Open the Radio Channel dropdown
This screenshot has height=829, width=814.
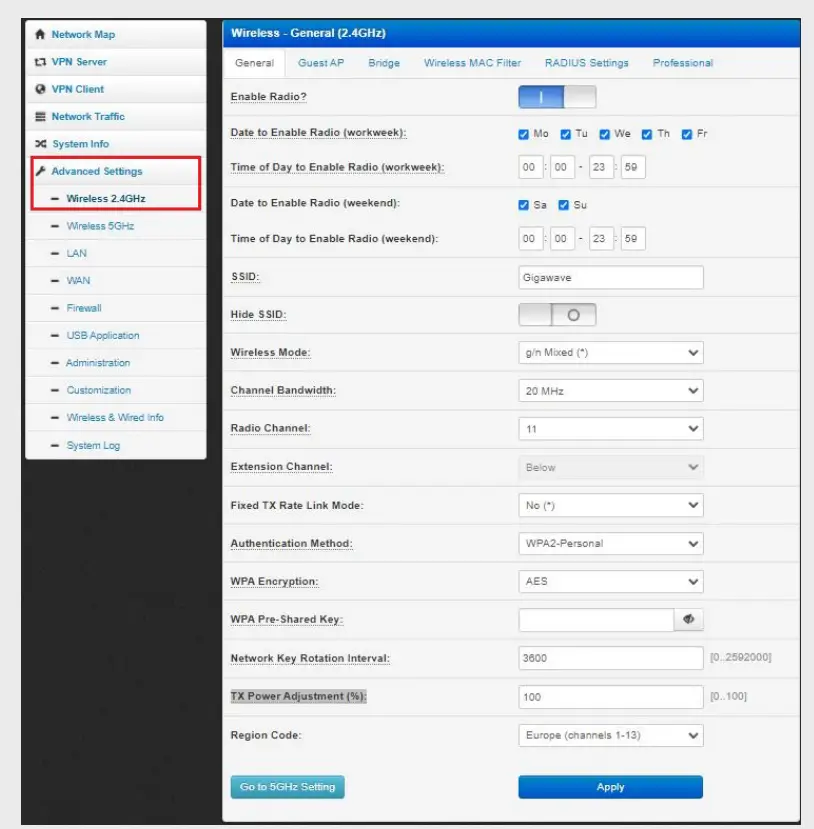(610, 429)
